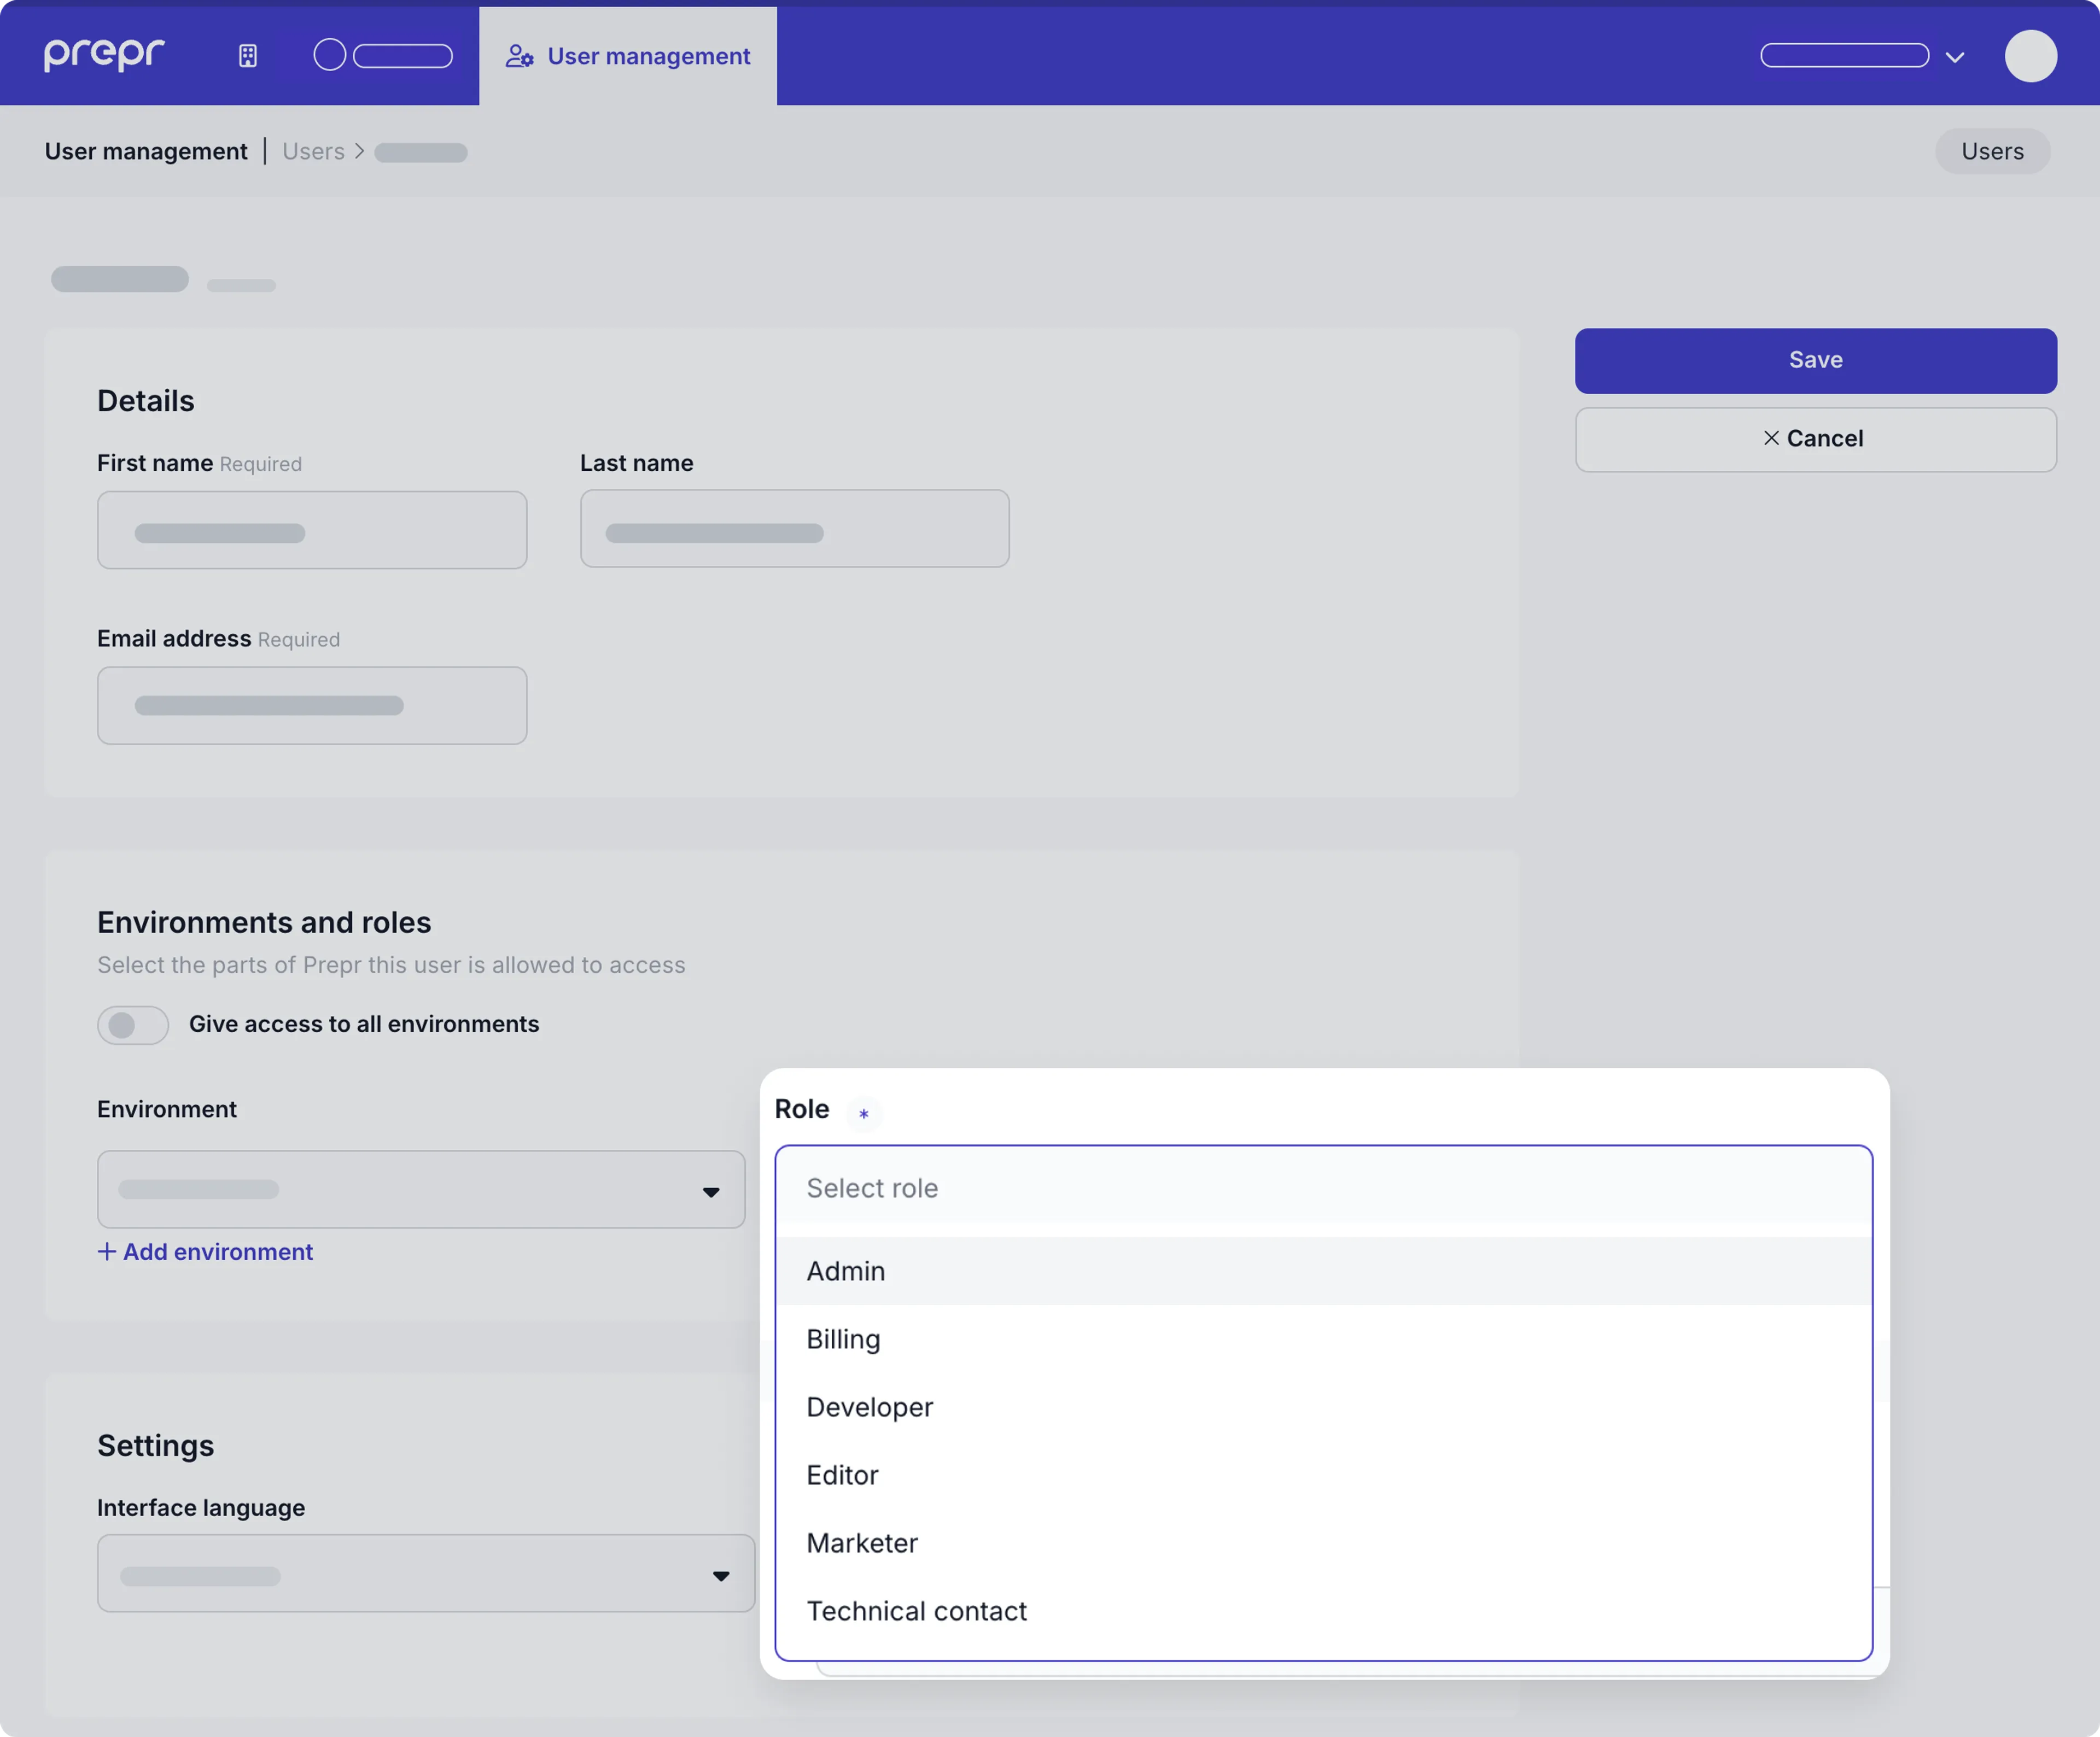This screenshot has height=1737, width=2100.
Task: Click the Prepr logo icon
Action: [104, 54]
